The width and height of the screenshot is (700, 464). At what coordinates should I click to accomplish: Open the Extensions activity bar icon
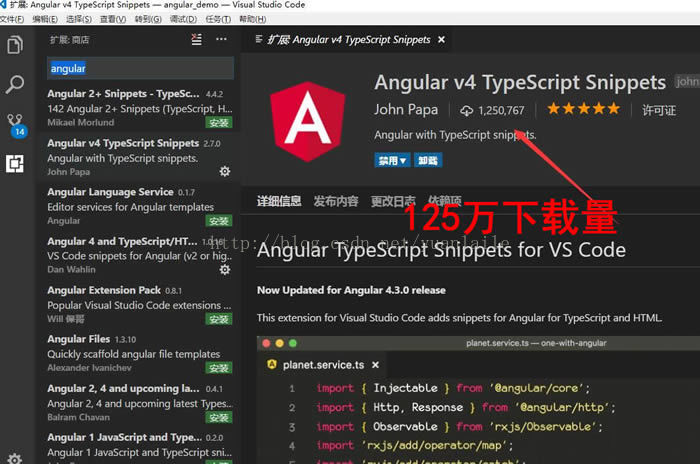[15, 163]
